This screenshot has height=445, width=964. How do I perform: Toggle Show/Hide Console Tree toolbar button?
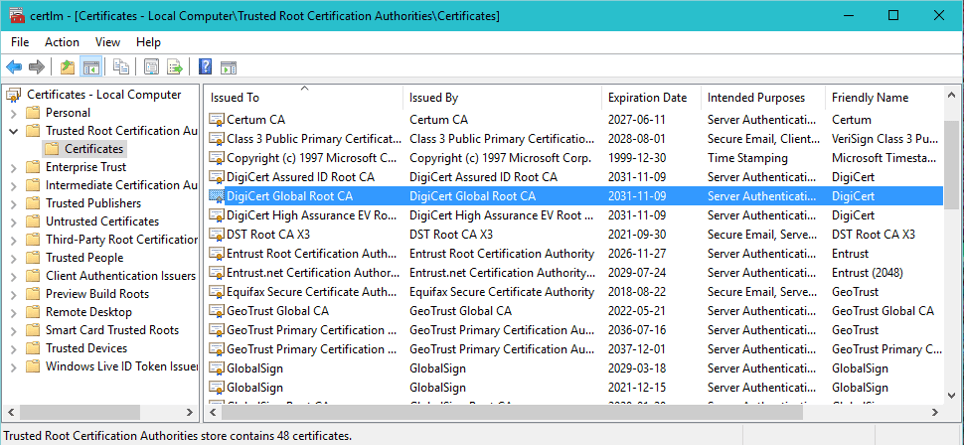(x=91, y=67)
